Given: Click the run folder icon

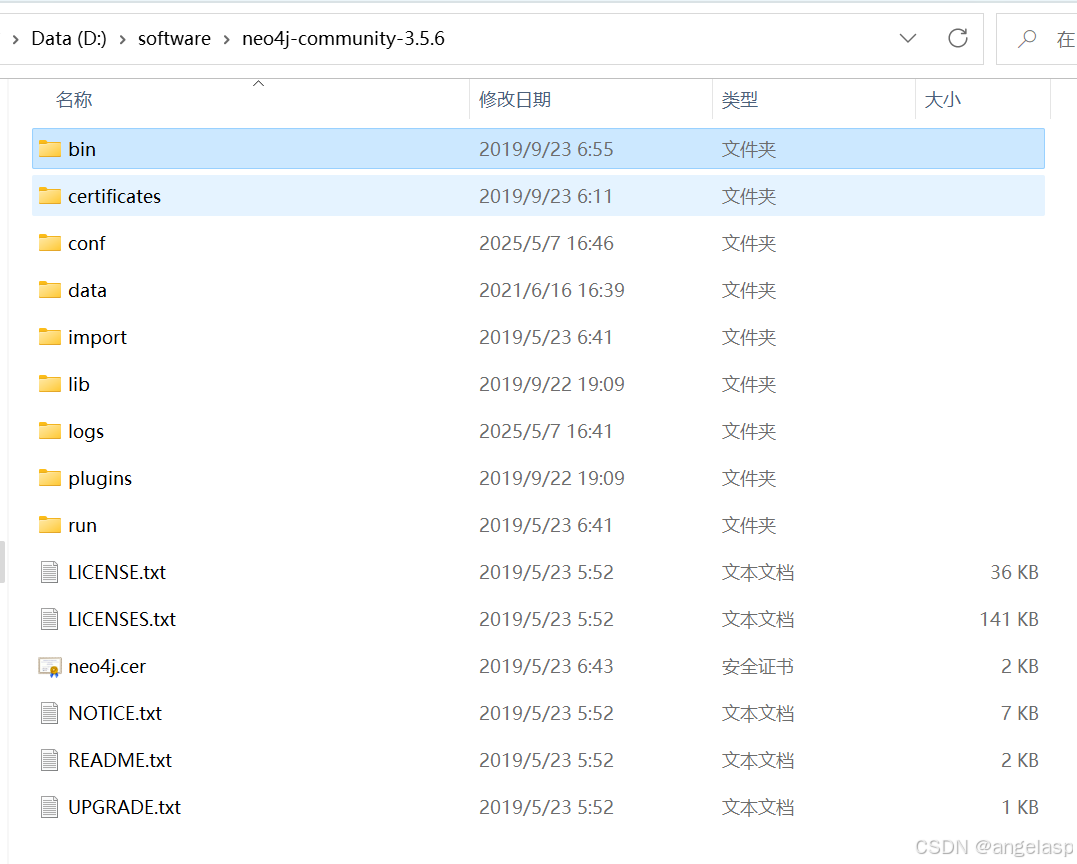Looking at the screenshot, I should (49, 525).
